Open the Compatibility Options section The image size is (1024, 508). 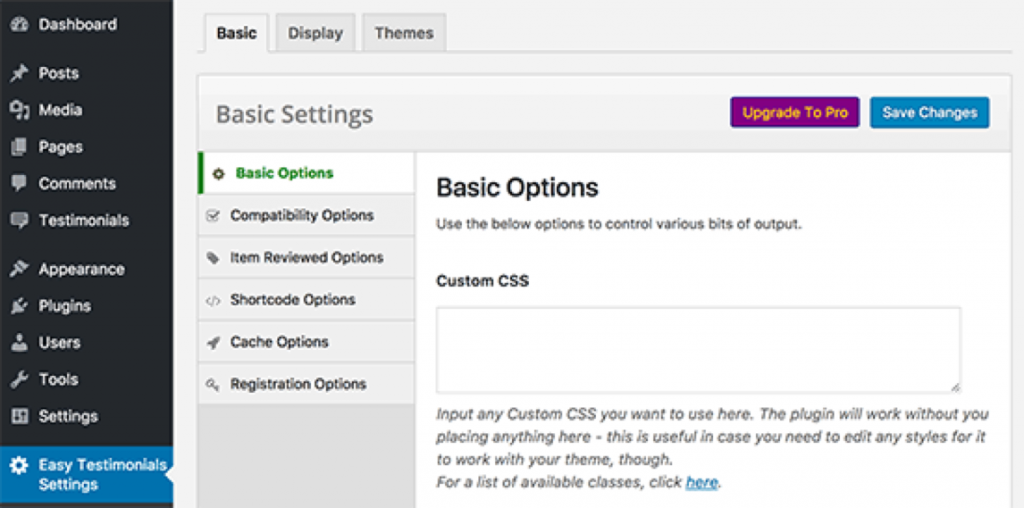tap(306, 215)
